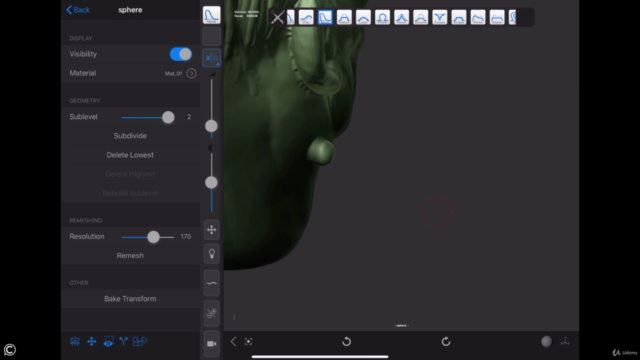Tap Bake Transform

pyautogui.click(x=130, y=299)
